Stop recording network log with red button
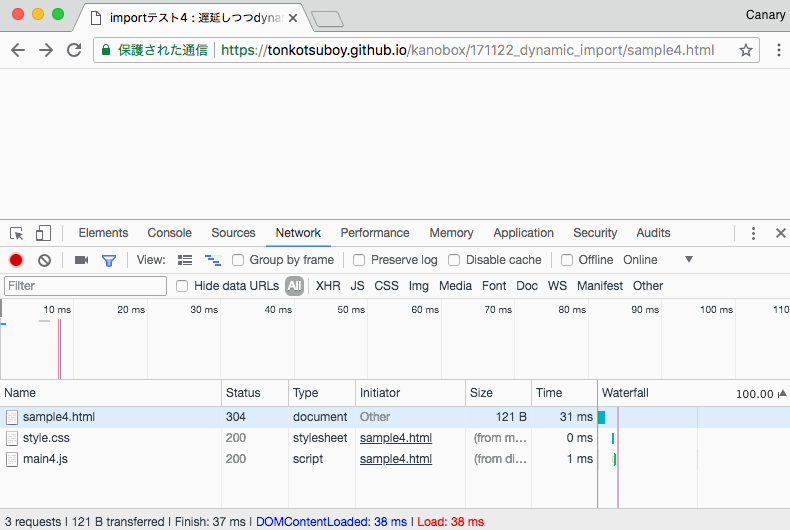This screenshot has width=790, height=530. pos(16,260)
